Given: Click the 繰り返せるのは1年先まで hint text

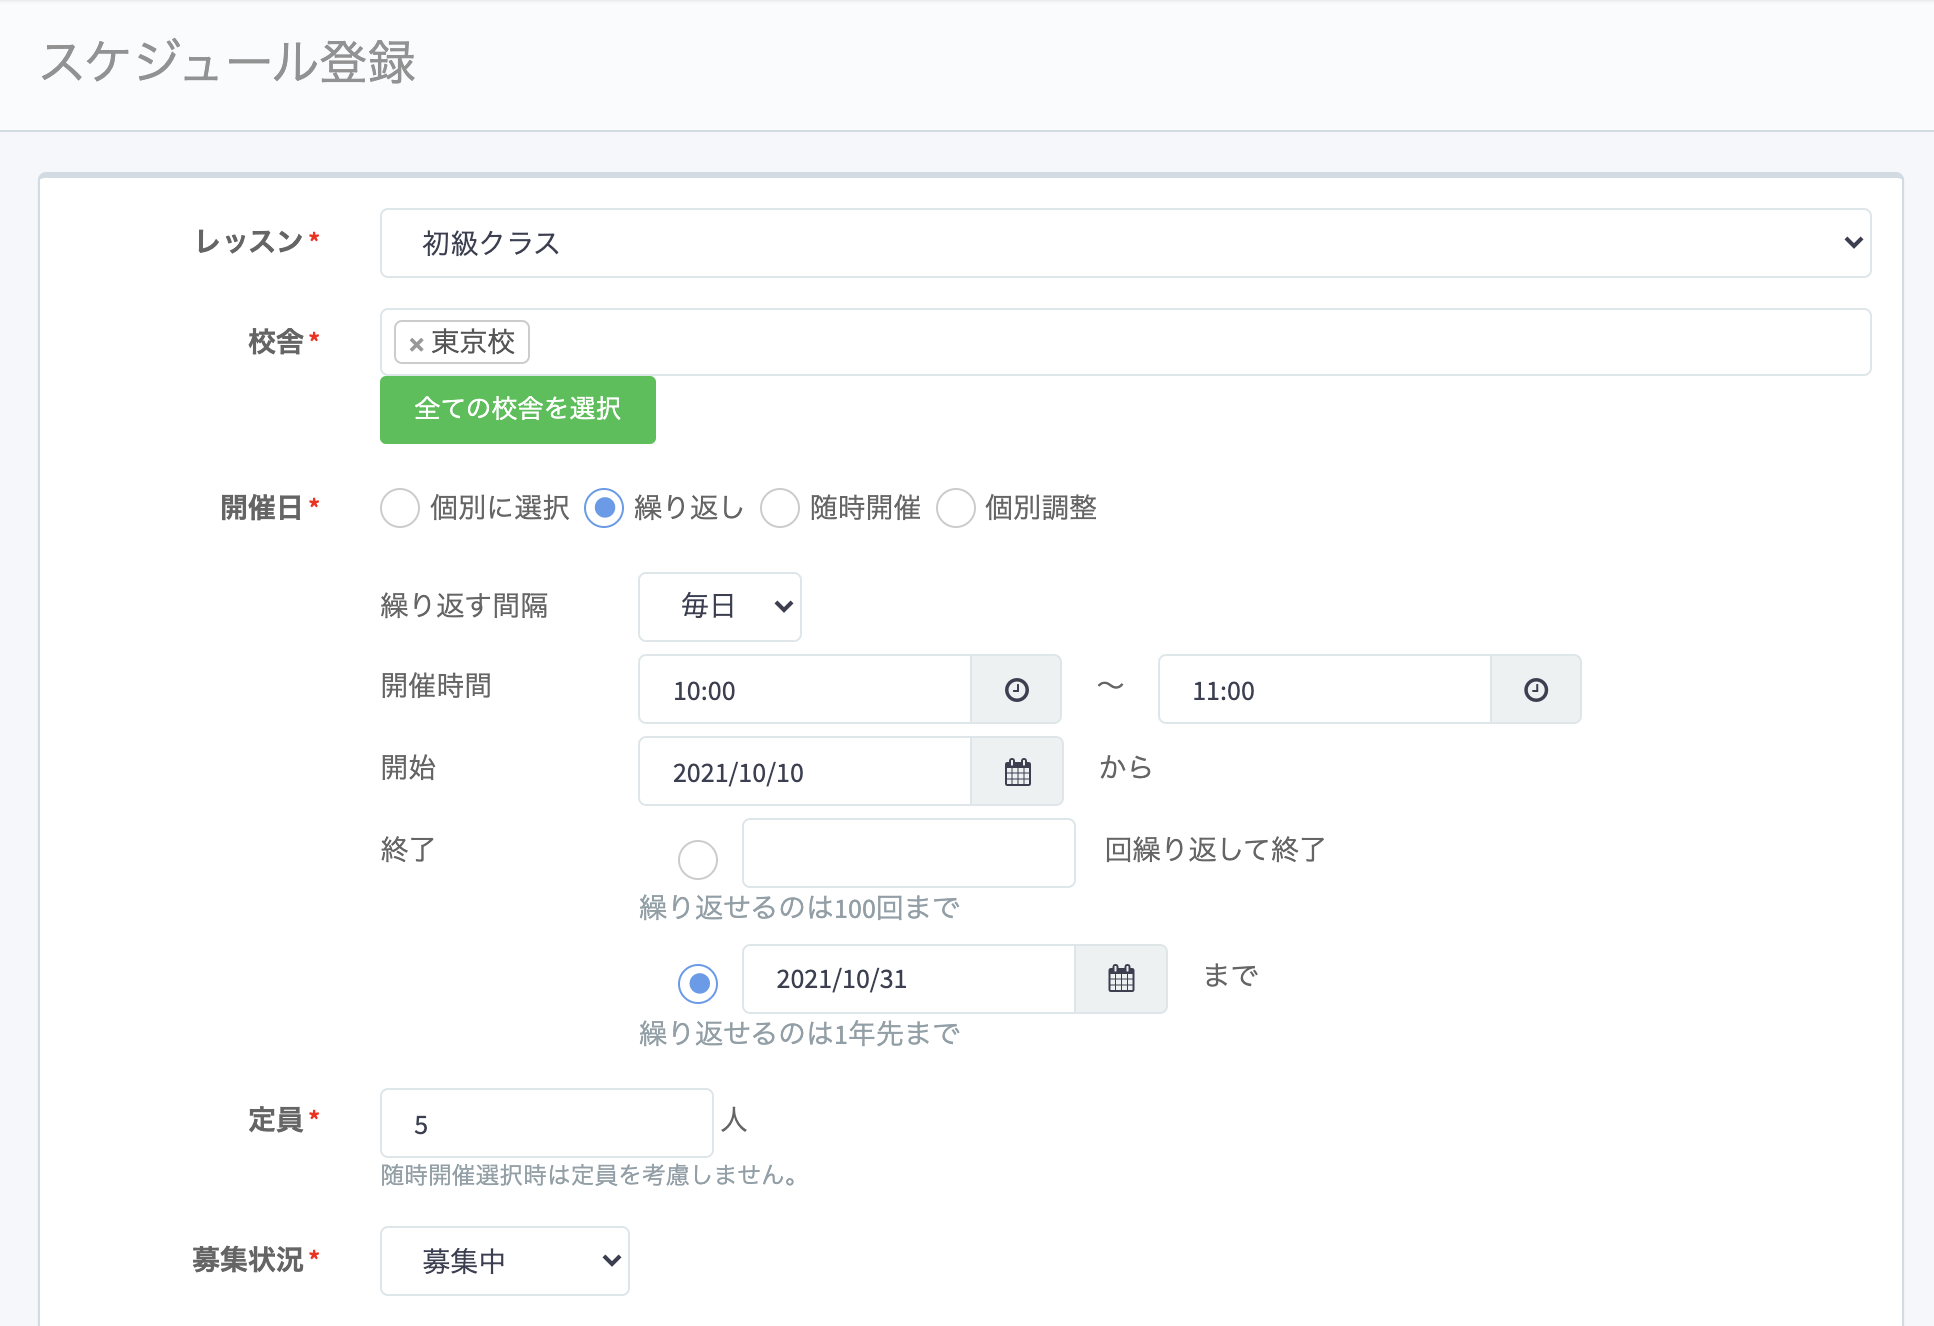Looking at the screenshot, I should [799, 1034].
